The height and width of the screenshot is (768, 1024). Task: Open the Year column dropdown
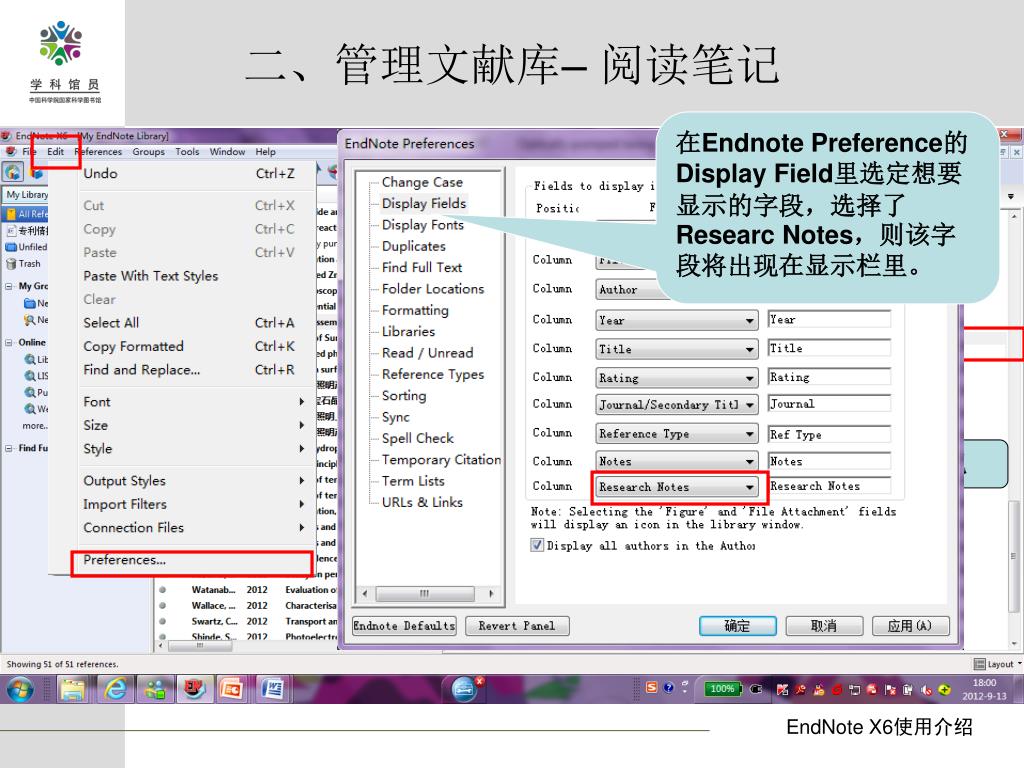(x=750, y=321)
